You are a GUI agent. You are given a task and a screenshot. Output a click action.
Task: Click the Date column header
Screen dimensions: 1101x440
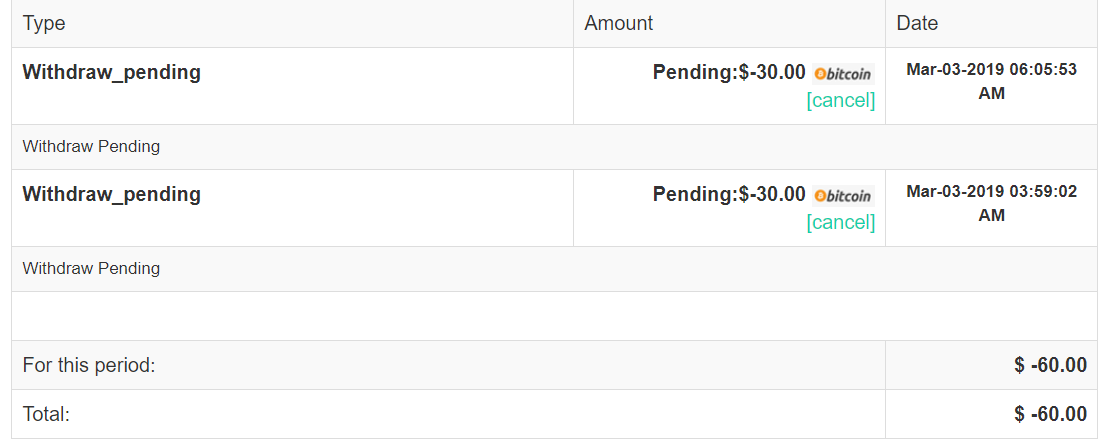[x=917, y=23]
